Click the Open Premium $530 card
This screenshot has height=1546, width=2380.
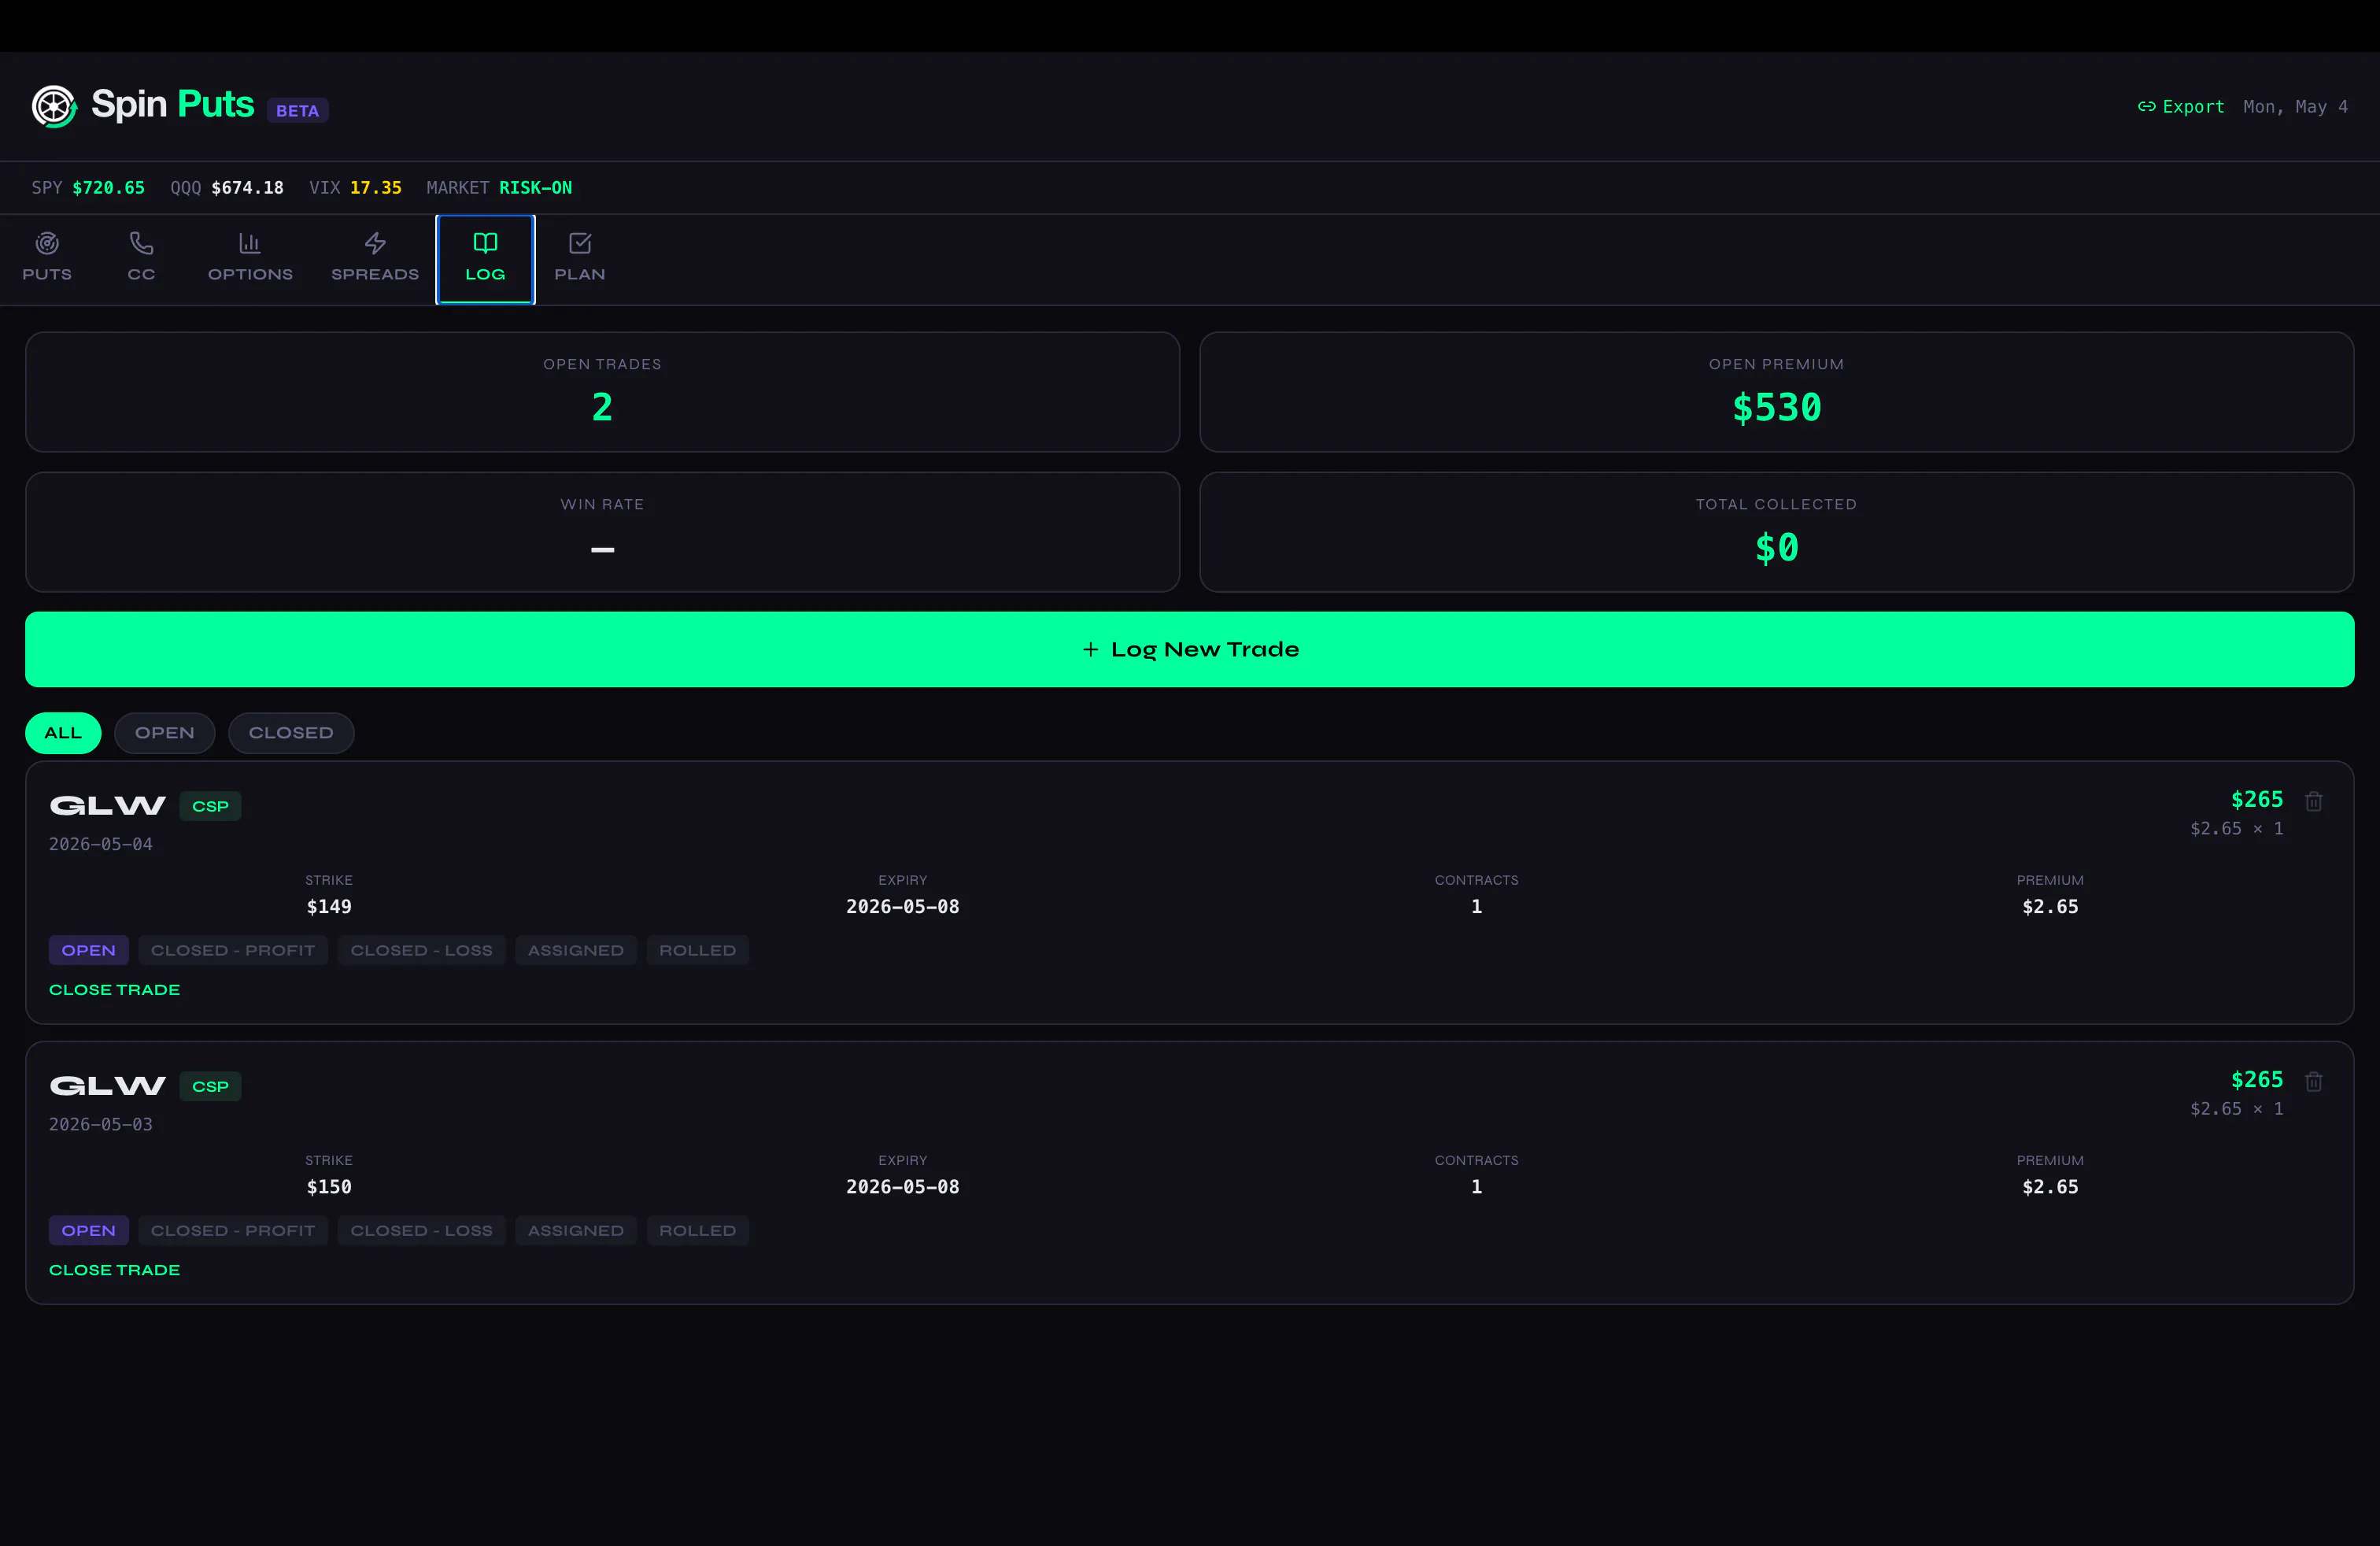coord(1776,392)
